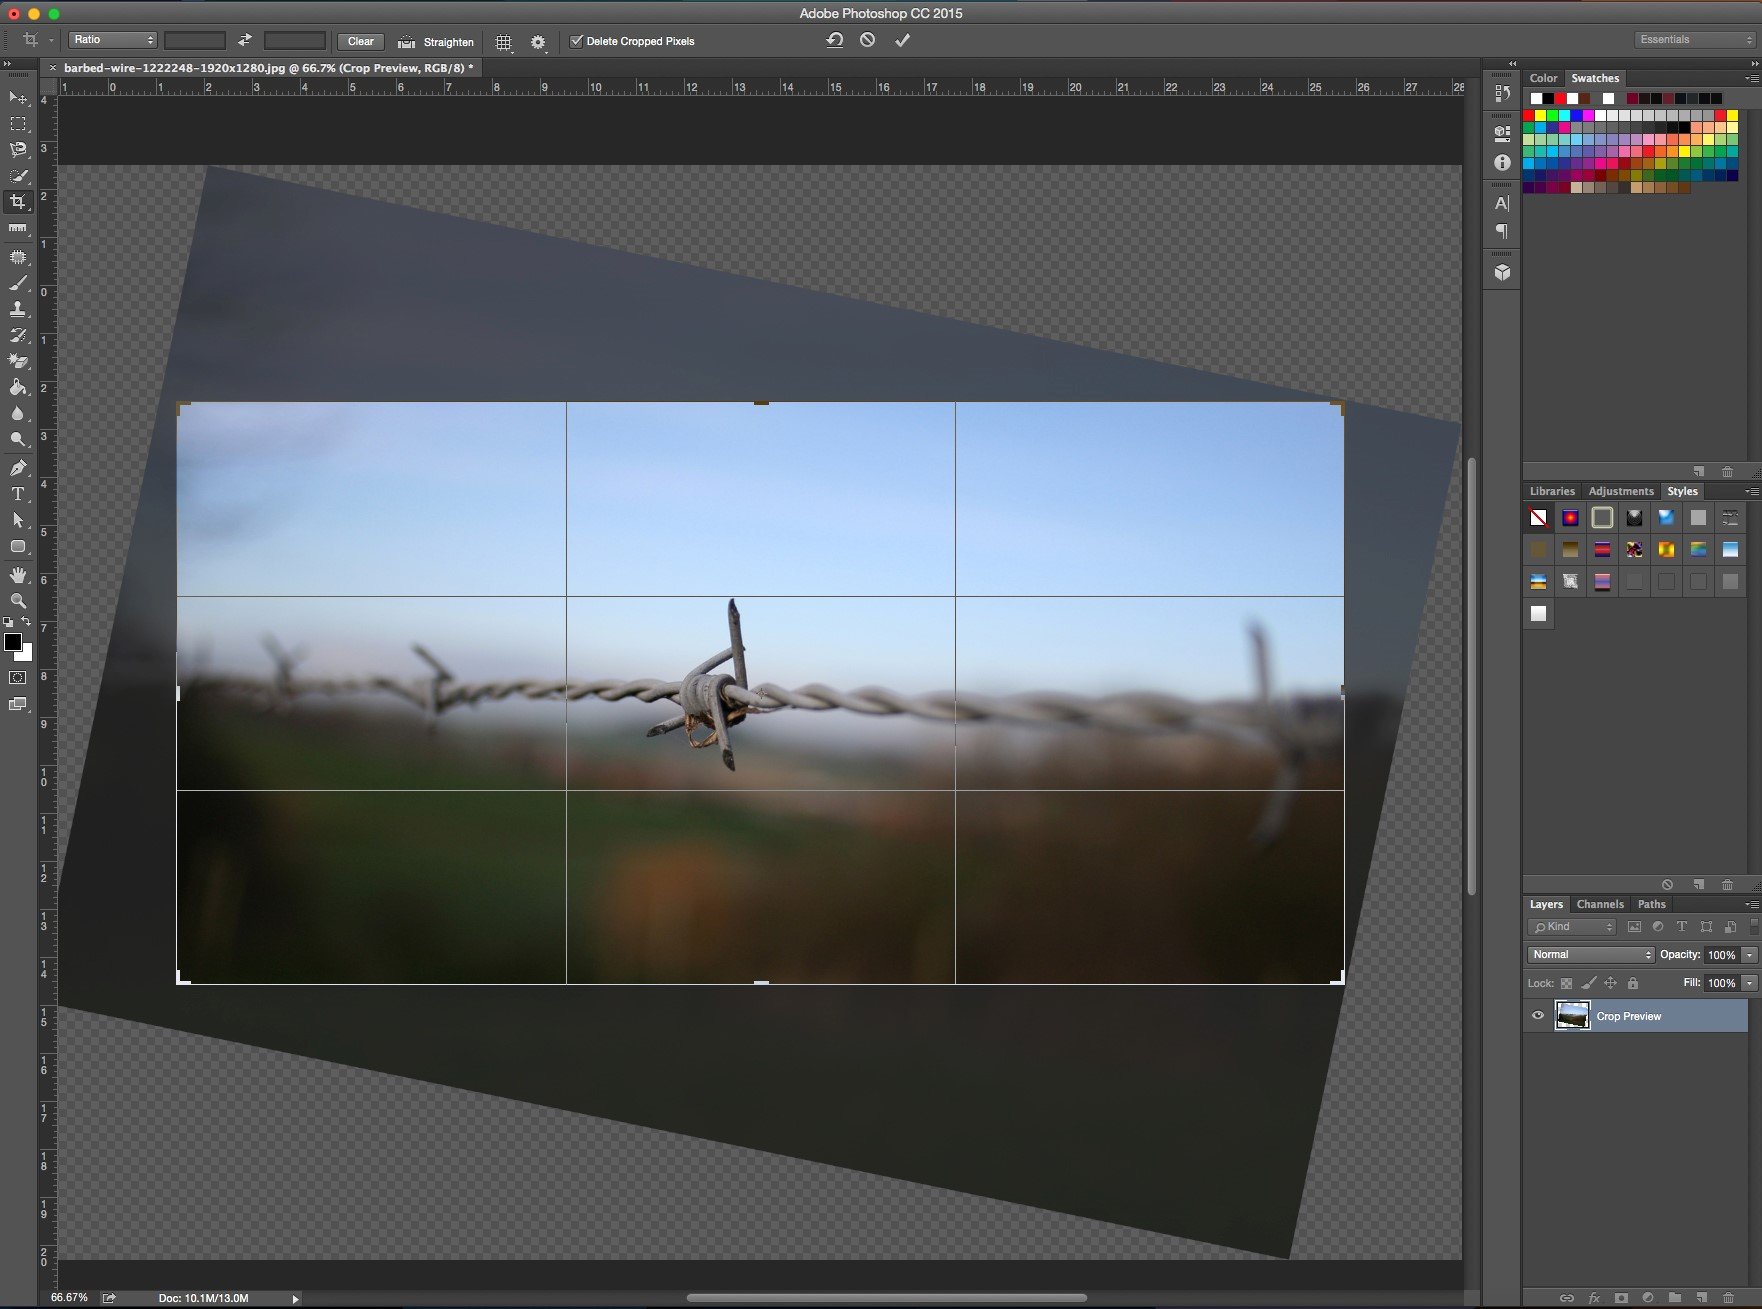The width and height of the screenshot is (1762, 1309).
Task: Toggle type layer filter
Action: (x=1682, y=927)
